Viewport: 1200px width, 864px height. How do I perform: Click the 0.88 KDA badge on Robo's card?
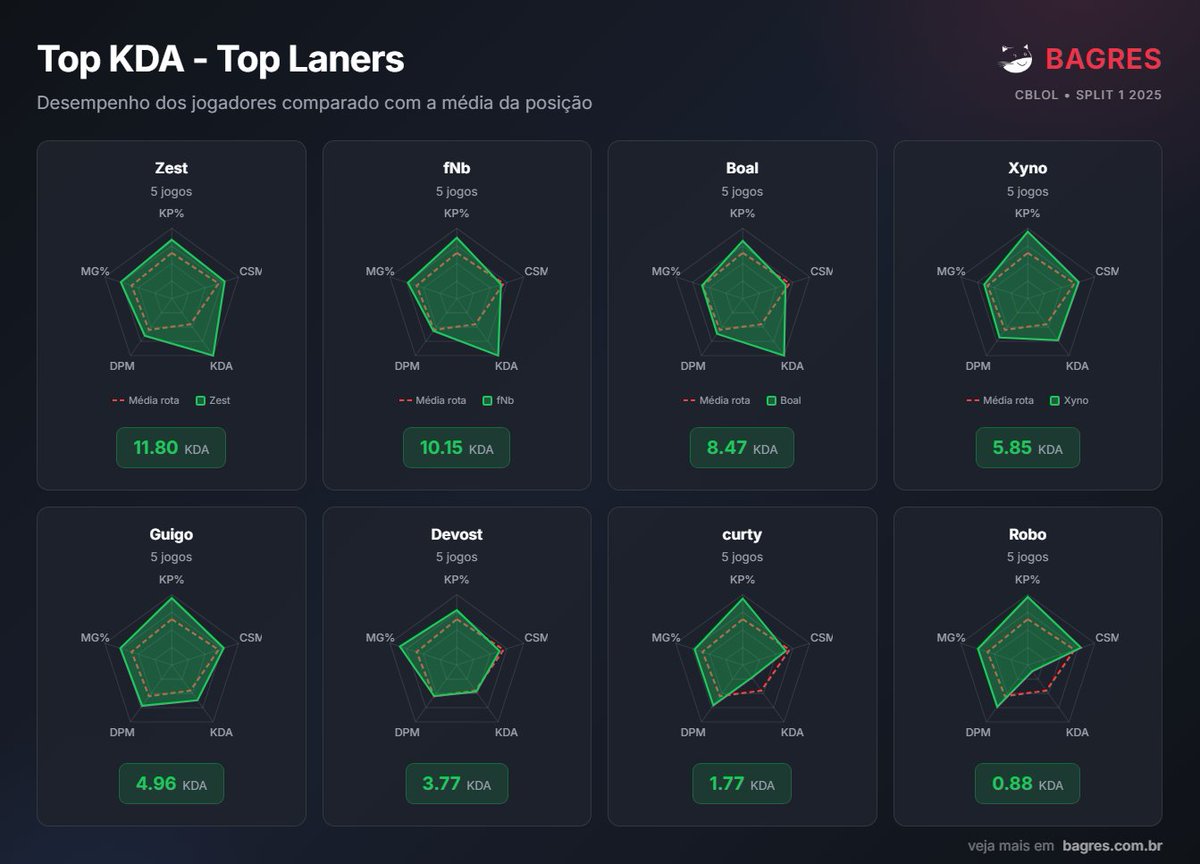pos(1027,784)
